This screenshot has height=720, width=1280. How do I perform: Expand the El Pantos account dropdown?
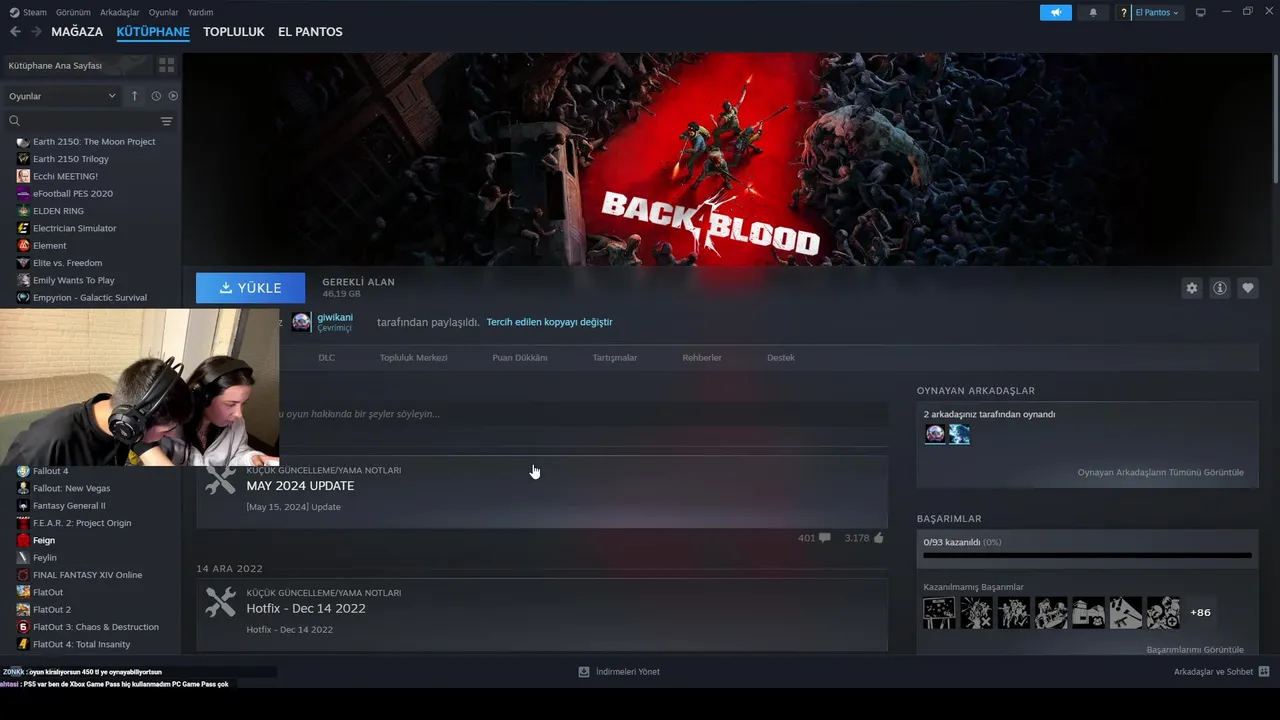pos(1157,12)
